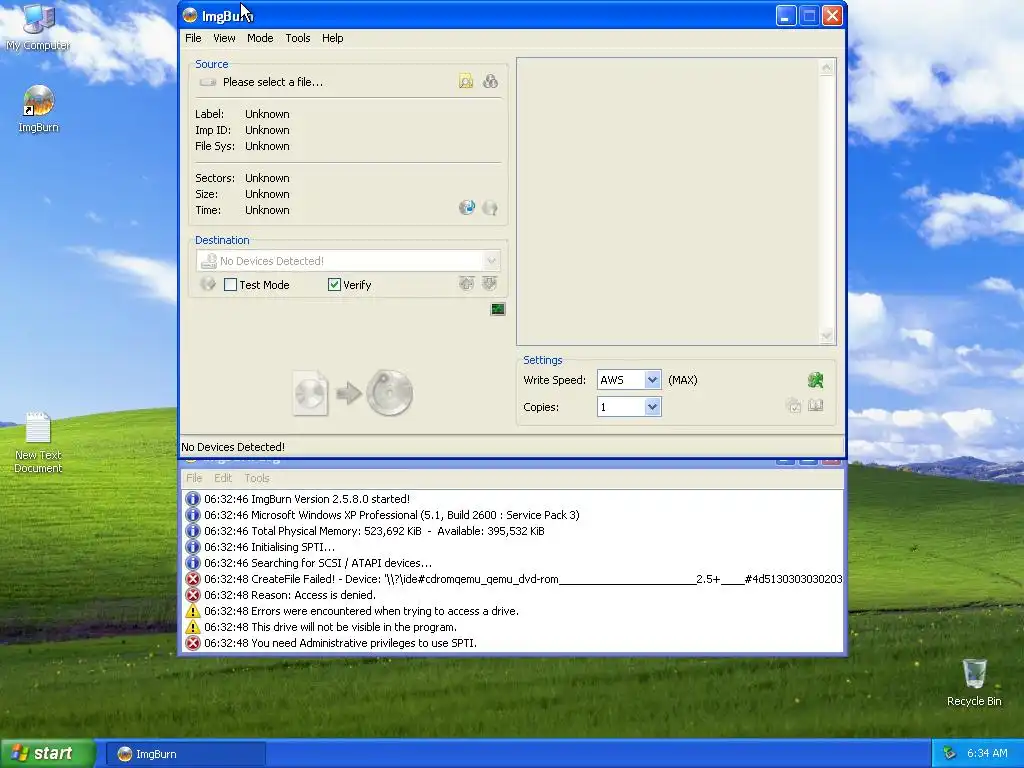Click the advanced settings checkmark icon in Settings
1024x768 pixels.
[x=793, y=406]
